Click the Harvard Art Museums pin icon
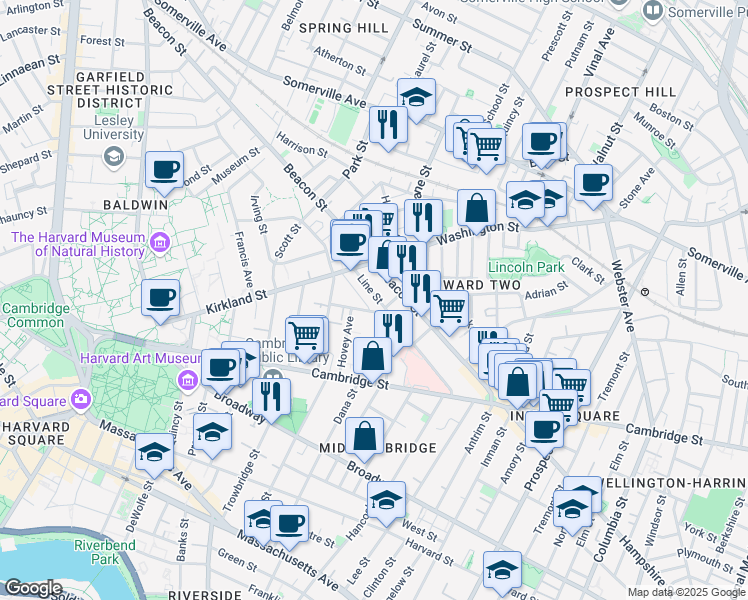The height and width of the screenshot is (600, 748). 187,380
